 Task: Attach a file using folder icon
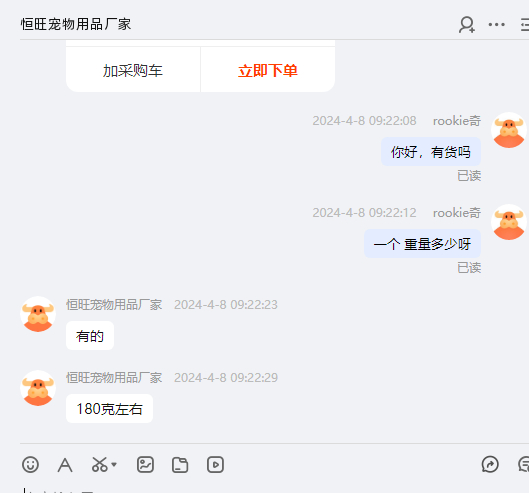pyautogui.click(x=180, y=465)
